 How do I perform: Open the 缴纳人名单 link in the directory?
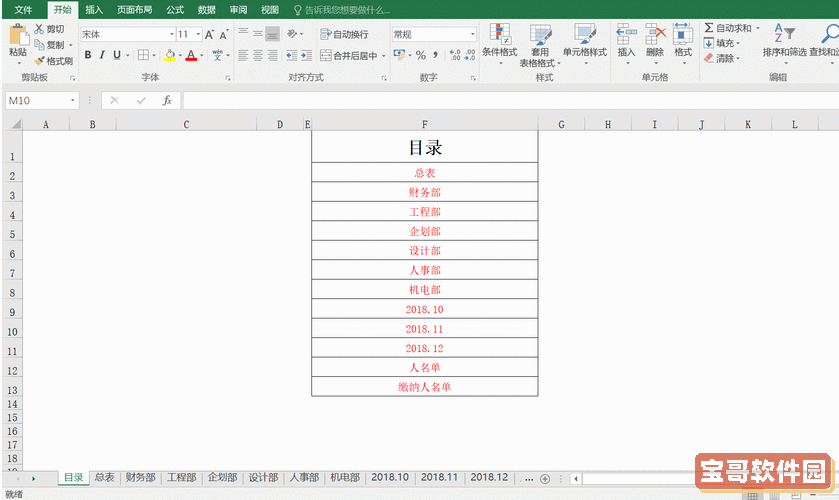pos(425,387)
